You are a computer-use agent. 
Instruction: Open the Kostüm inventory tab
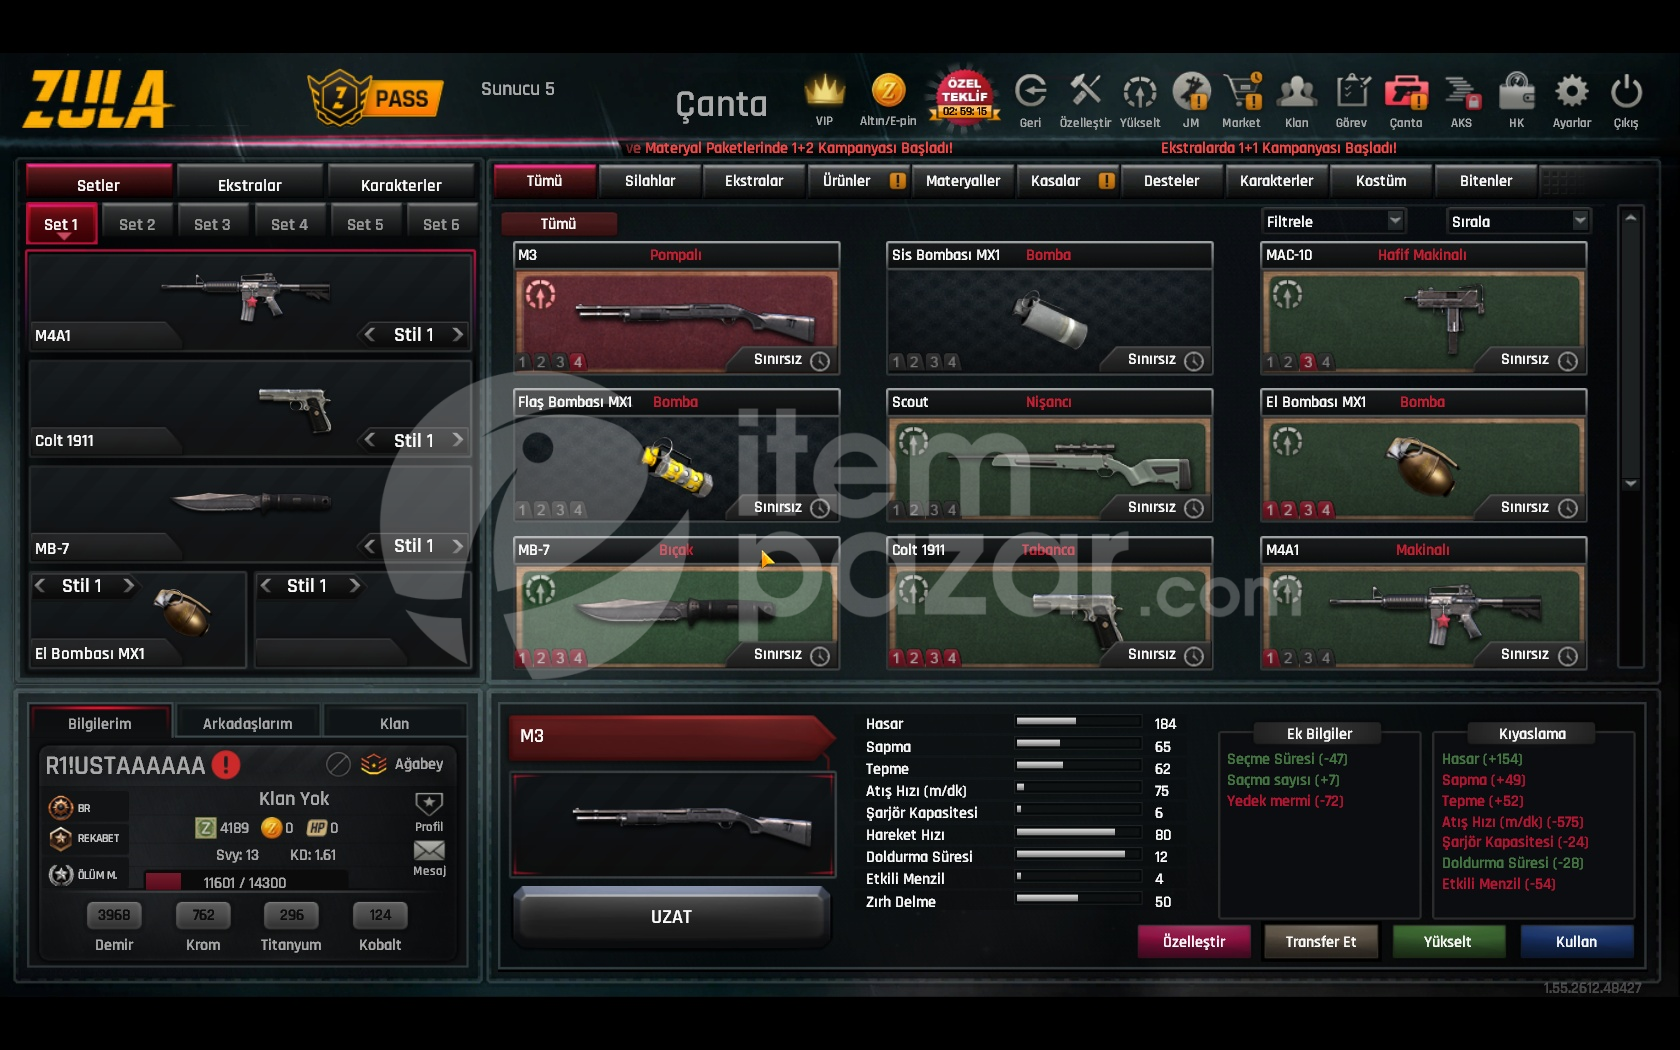click(1381, 181)
